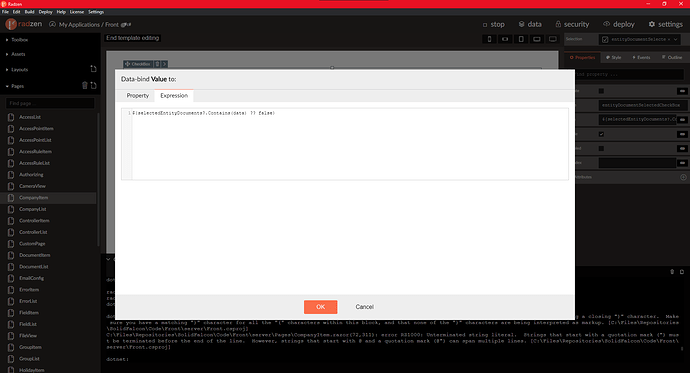This screenshot has height=373, width=690.
Task: Click the add new page icon
Action: pos(93,85)
